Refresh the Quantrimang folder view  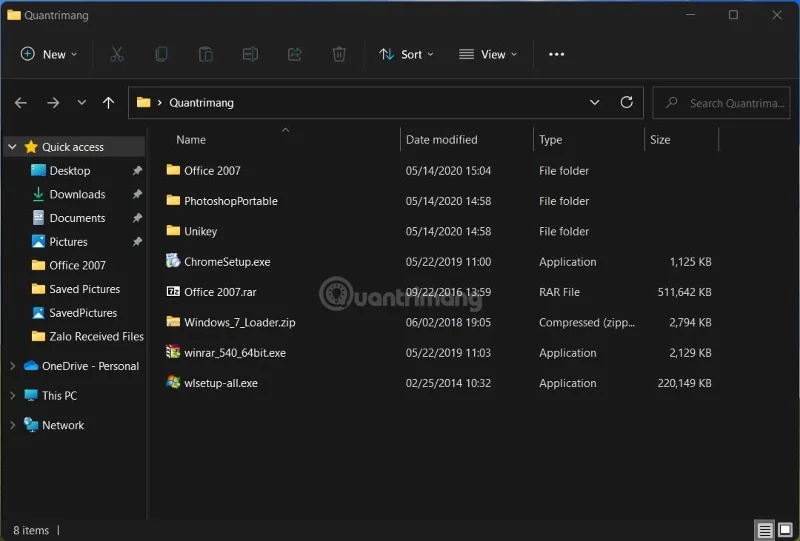click(x=627, y=103)
